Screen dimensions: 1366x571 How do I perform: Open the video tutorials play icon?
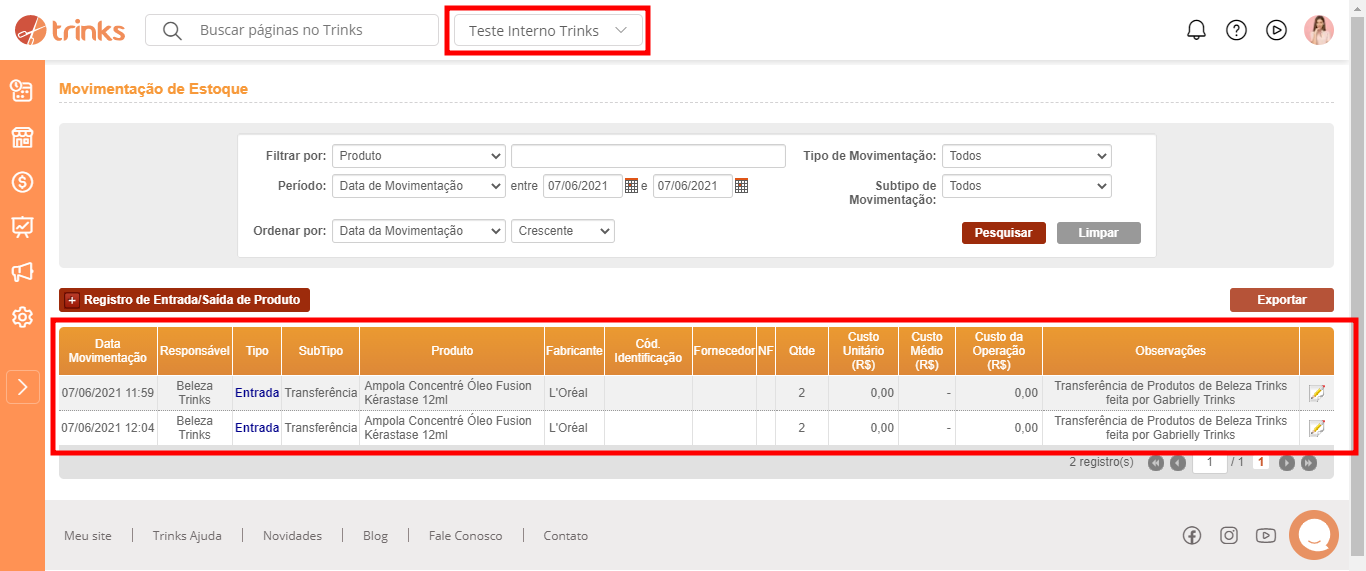pyautogui.click(x=1276, y=30)
